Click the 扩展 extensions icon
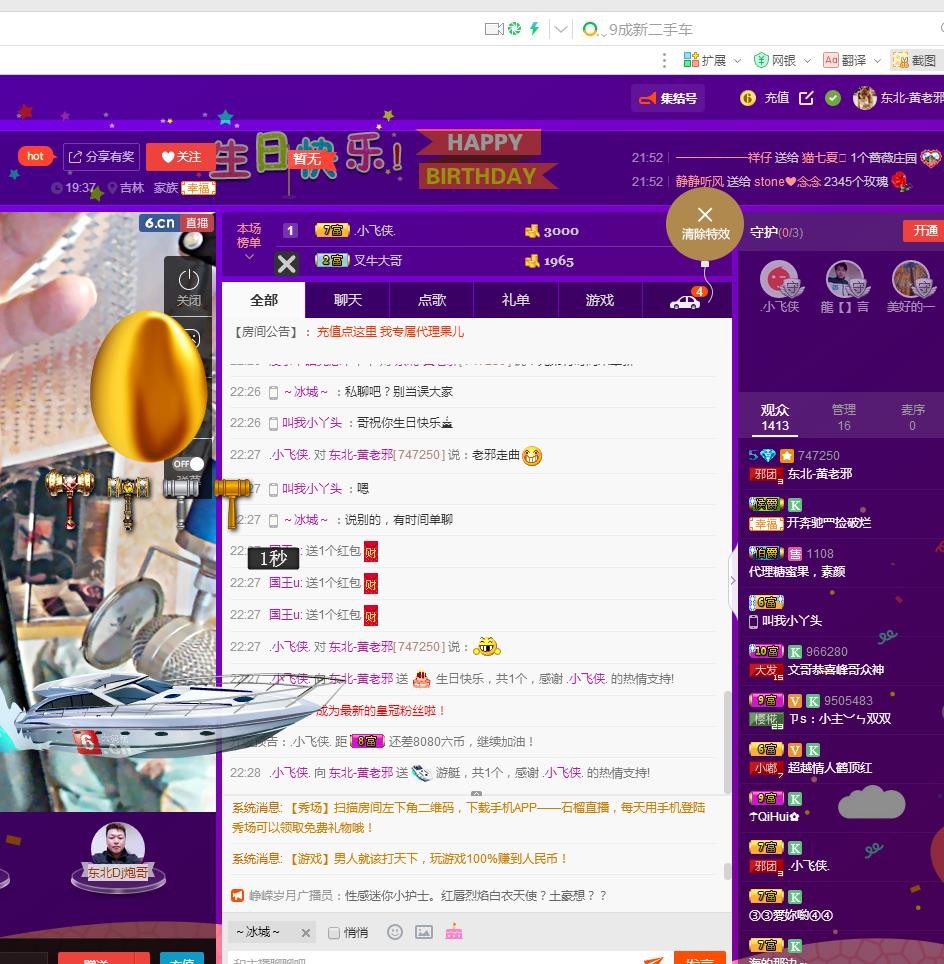The height and width of the screenshot is (964, 944). tap(691, 60)
